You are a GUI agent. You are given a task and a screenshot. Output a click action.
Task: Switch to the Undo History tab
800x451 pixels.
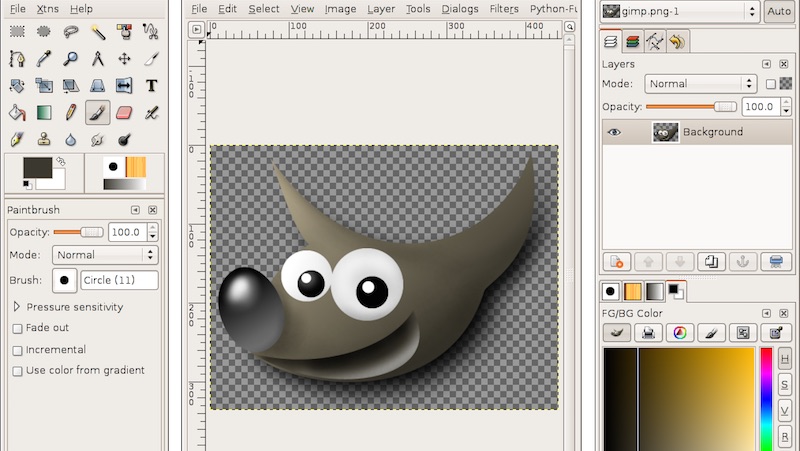tap(678, 42)
